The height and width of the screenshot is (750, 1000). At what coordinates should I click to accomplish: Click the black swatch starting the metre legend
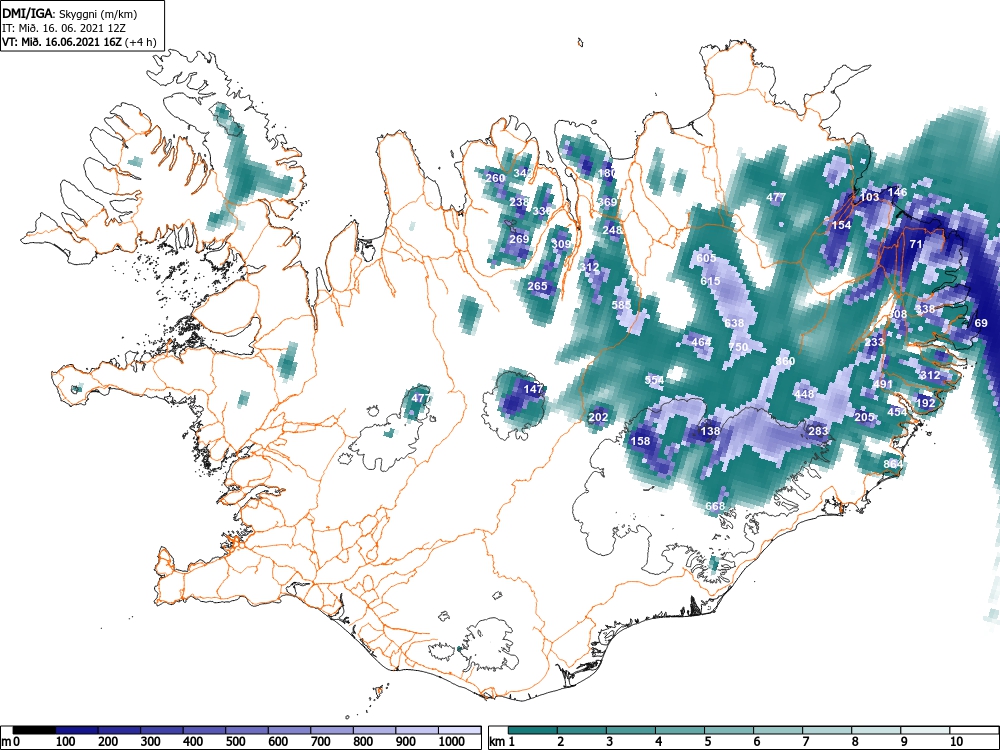coord(34,729)
